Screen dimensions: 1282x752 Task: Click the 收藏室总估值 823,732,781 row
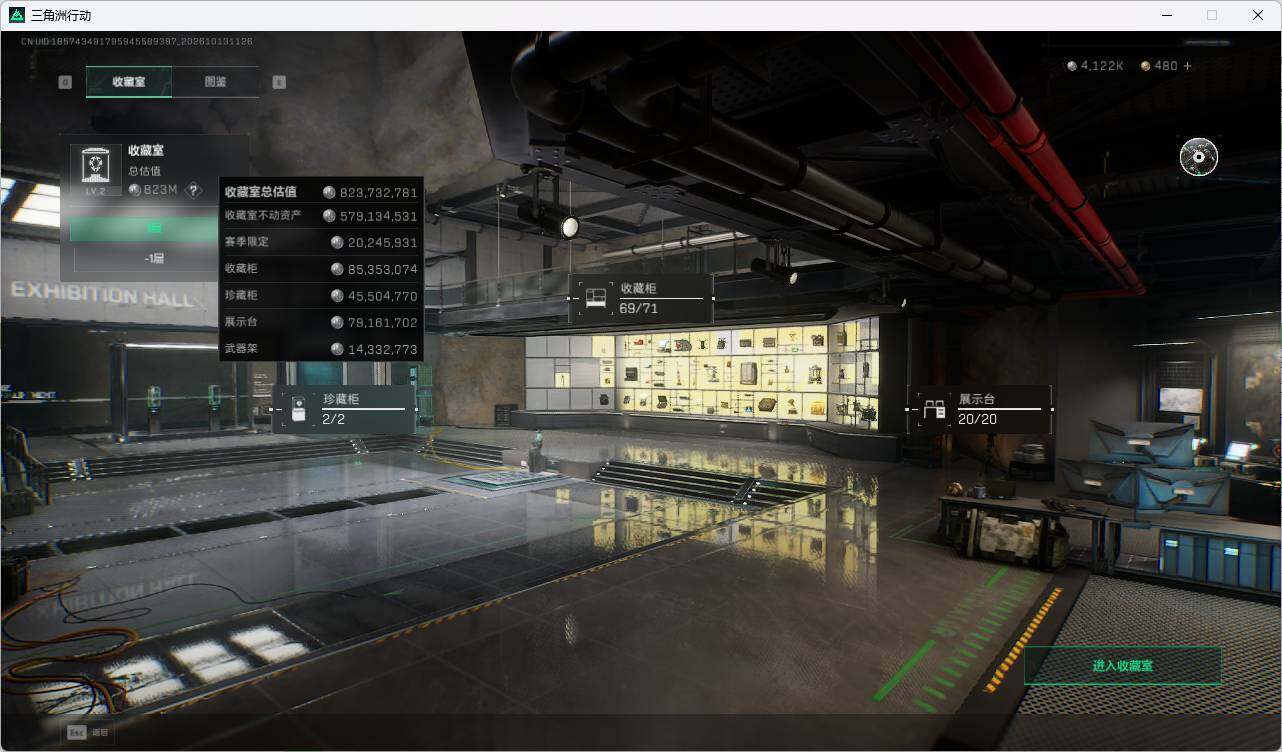click(x=321, y=192)
